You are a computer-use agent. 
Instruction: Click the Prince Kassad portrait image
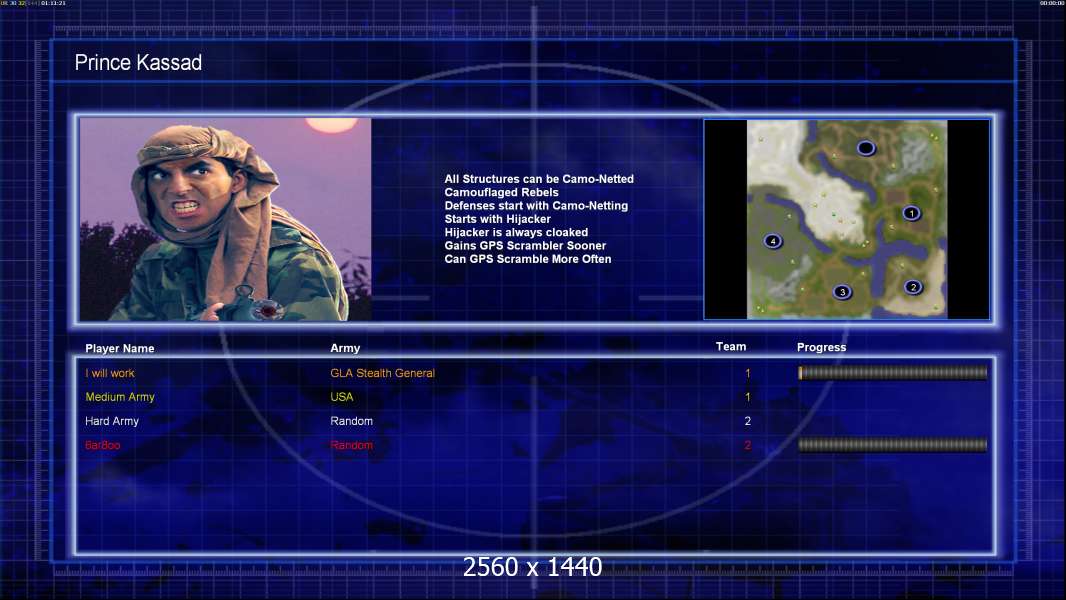pyautogui.click(x=225, y=219)
